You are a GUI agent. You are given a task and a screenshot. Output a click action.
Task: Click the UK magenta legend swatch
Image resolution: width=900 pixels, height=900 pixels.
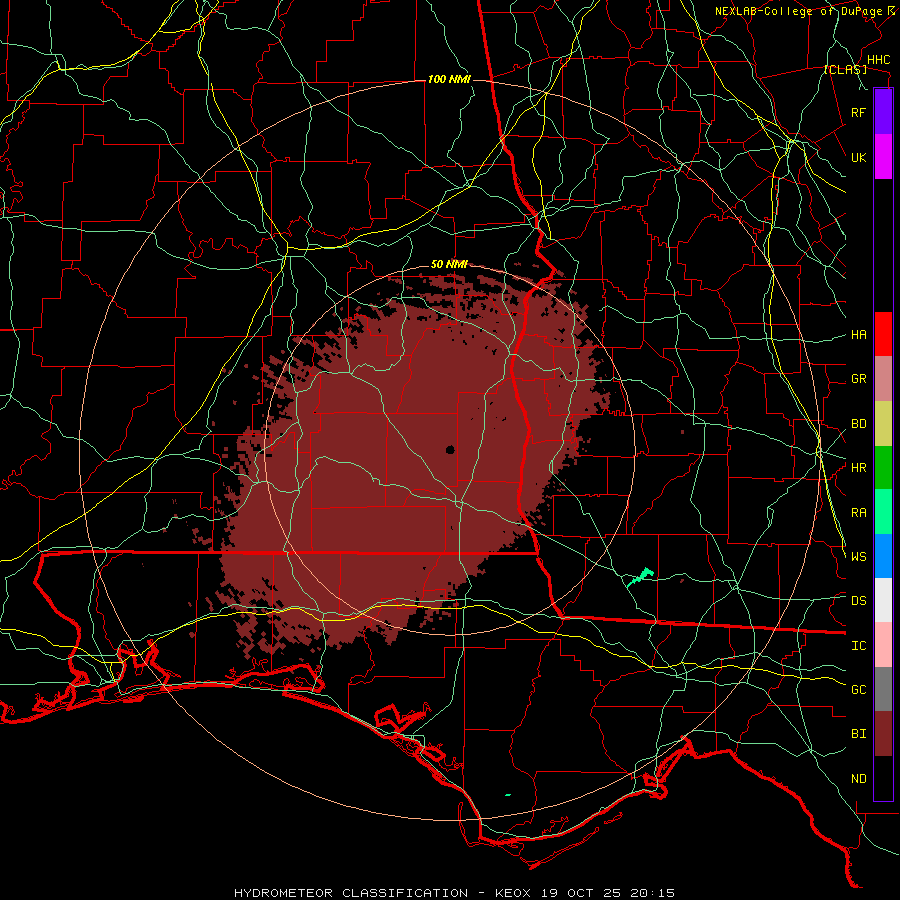tap(883, 157)
